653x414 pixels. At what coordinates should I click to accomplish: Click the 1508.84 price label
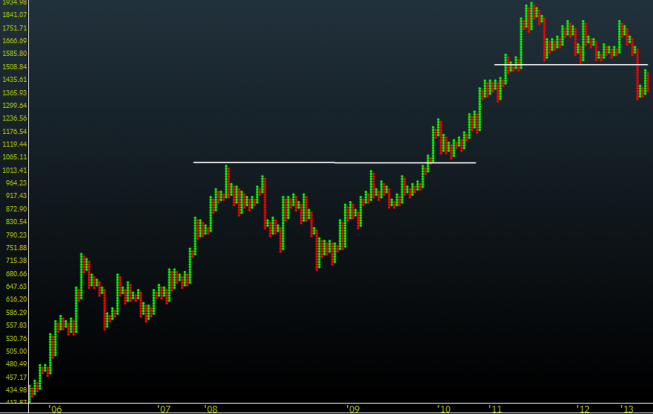(x=15, y=67)
